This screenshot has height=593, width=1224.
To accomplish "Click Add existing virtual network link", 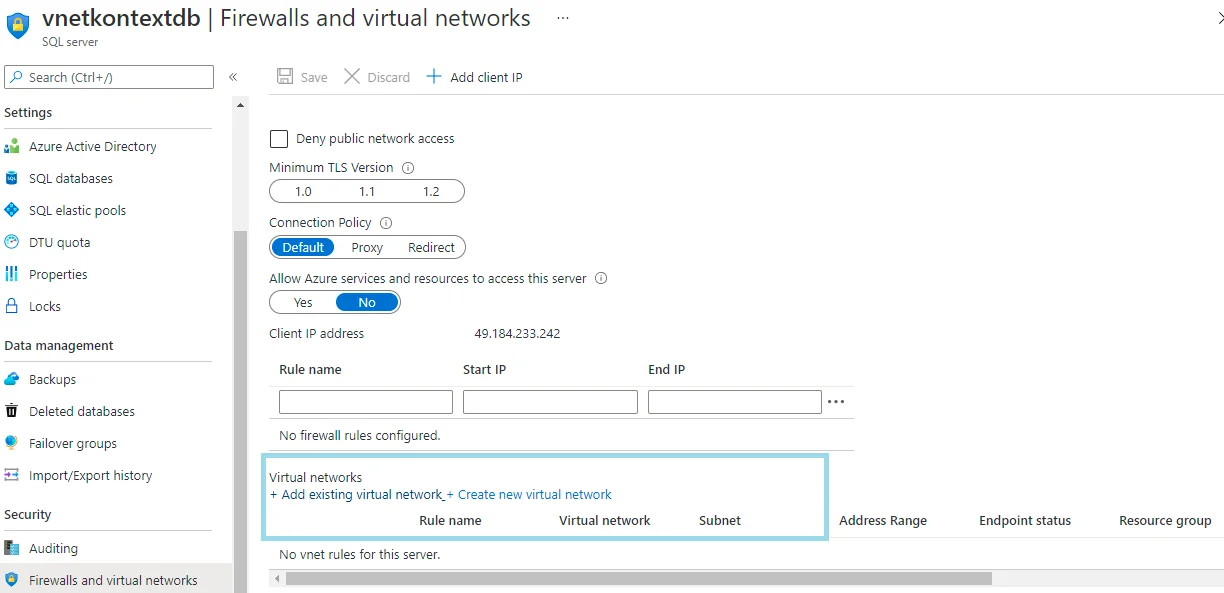I will click(357, 495).
